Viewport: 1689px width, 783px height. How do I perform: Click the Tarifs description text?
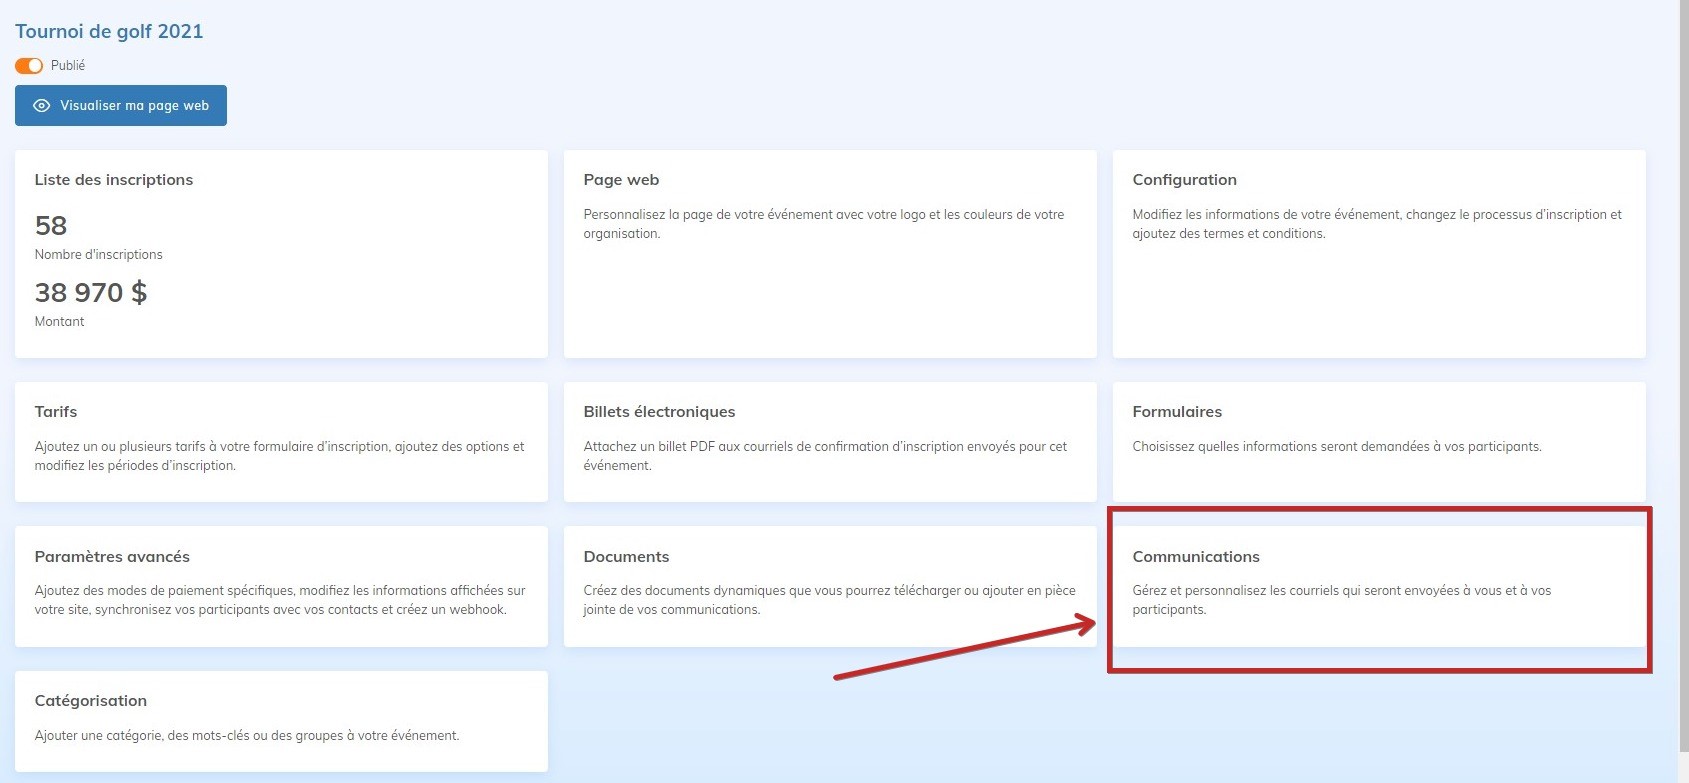(x=280, y=456)
